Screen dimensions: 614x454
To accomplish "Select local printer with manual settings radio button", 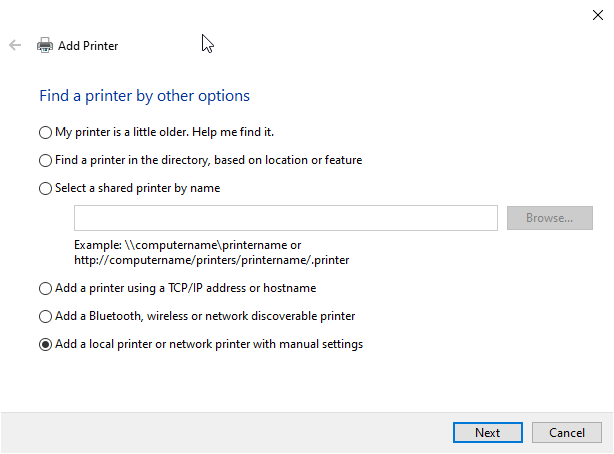I will pyautogui.click(x=45, y=344).
